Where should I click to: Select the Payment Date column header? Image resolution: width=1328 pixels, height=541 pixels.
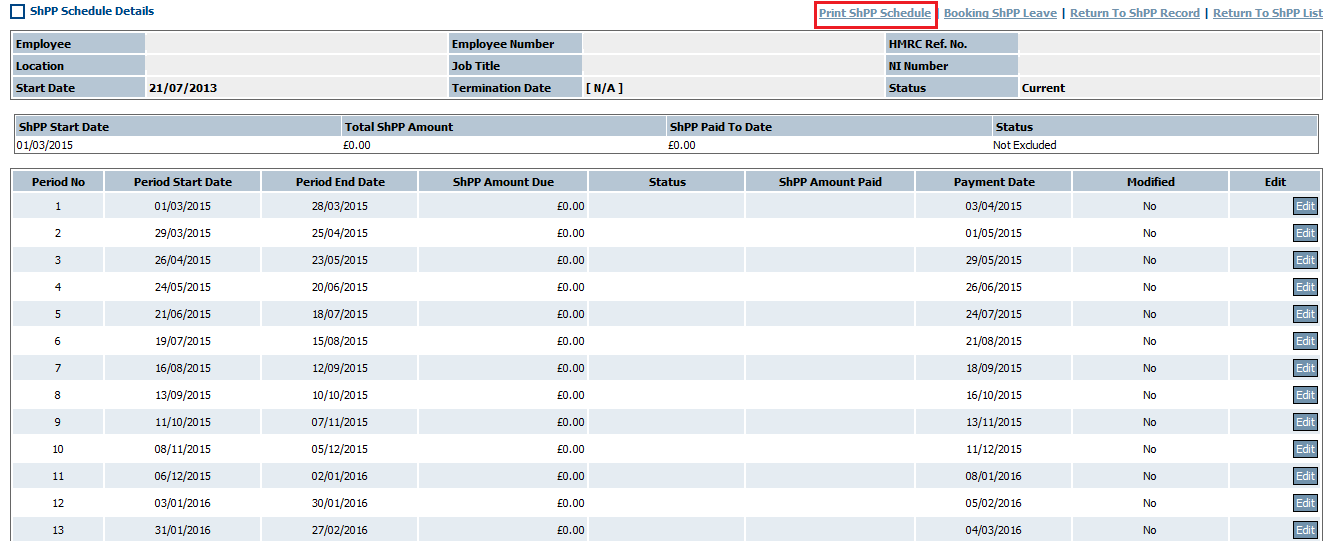[x=993, y=182]
